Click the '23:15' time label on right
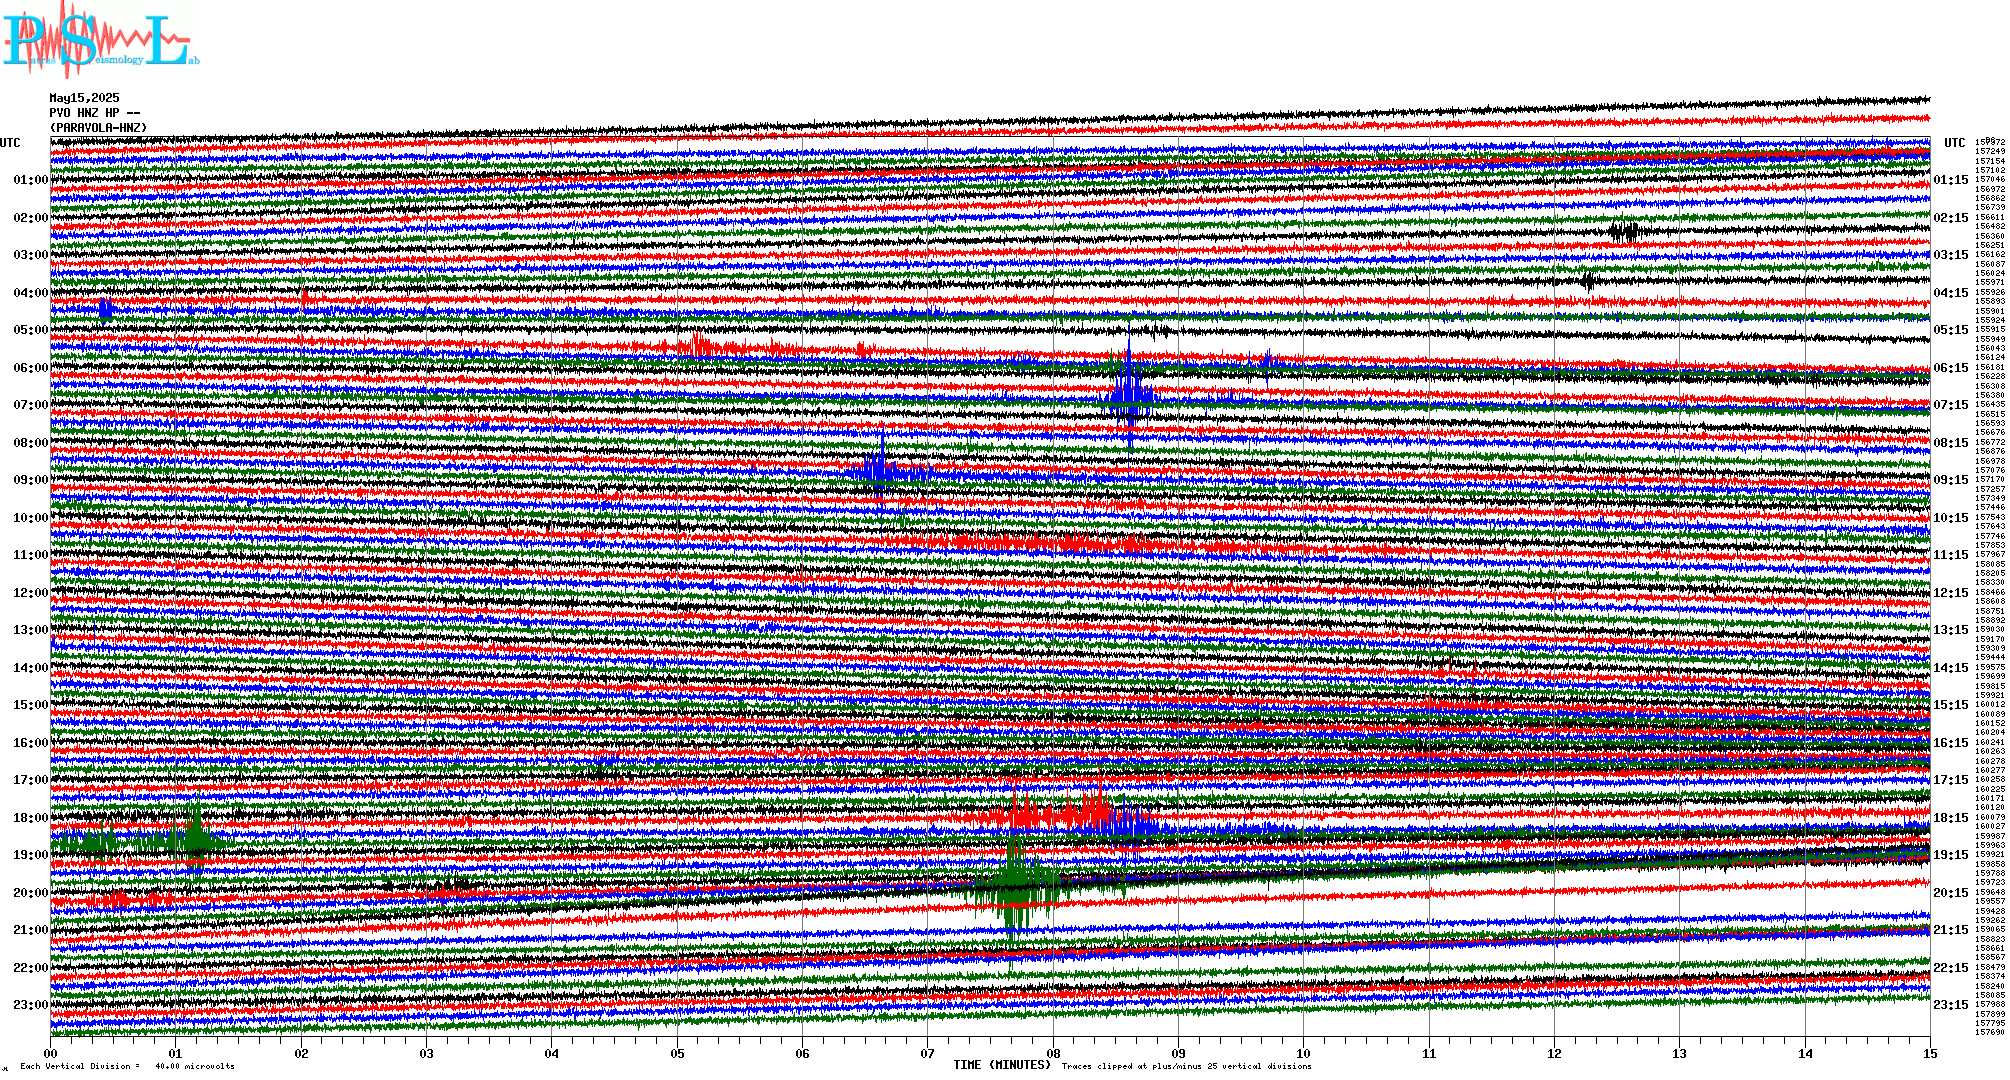The image size is (2010, 1080). coord(1951,1005)
